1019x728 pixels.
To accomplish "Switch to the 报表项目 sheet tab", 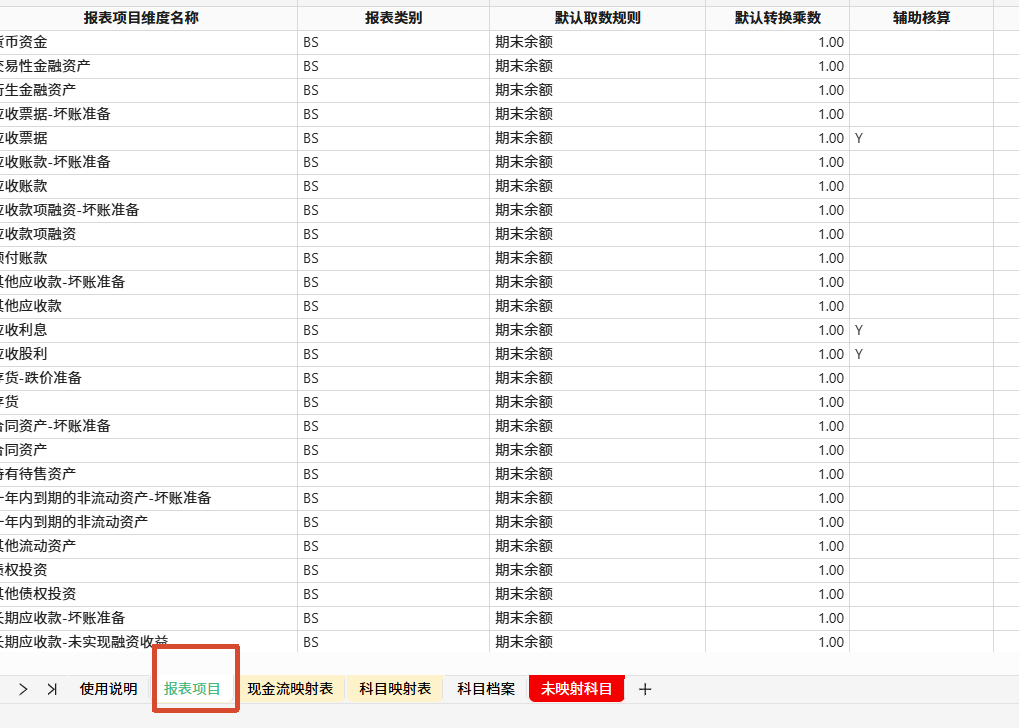I will pos(192,689).
